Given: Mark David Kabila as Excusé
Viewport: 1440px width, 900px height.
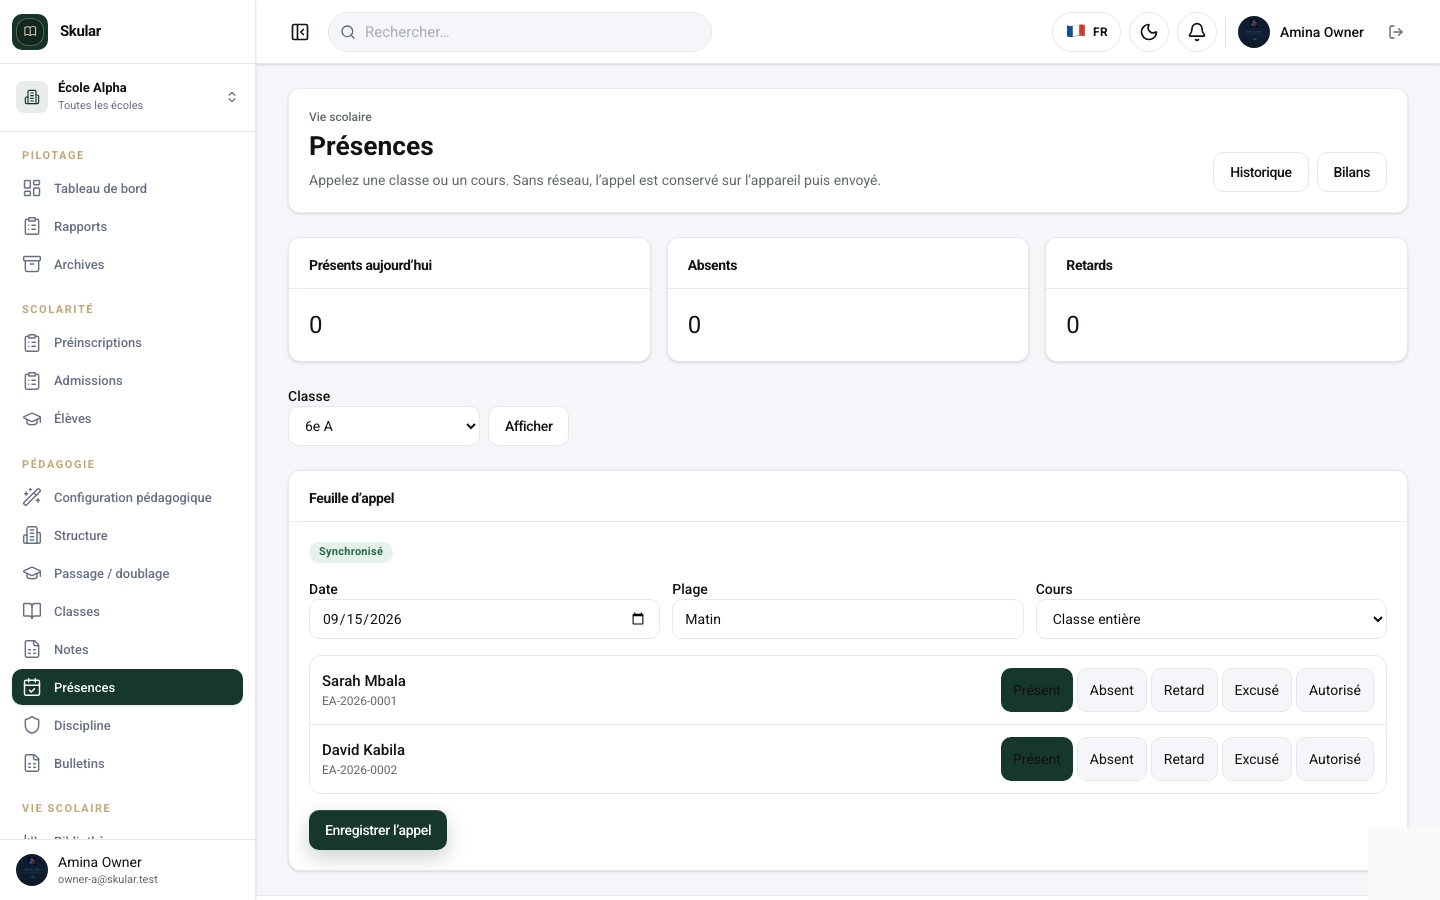Looking at the screenshot, I should click(1257, 759).
